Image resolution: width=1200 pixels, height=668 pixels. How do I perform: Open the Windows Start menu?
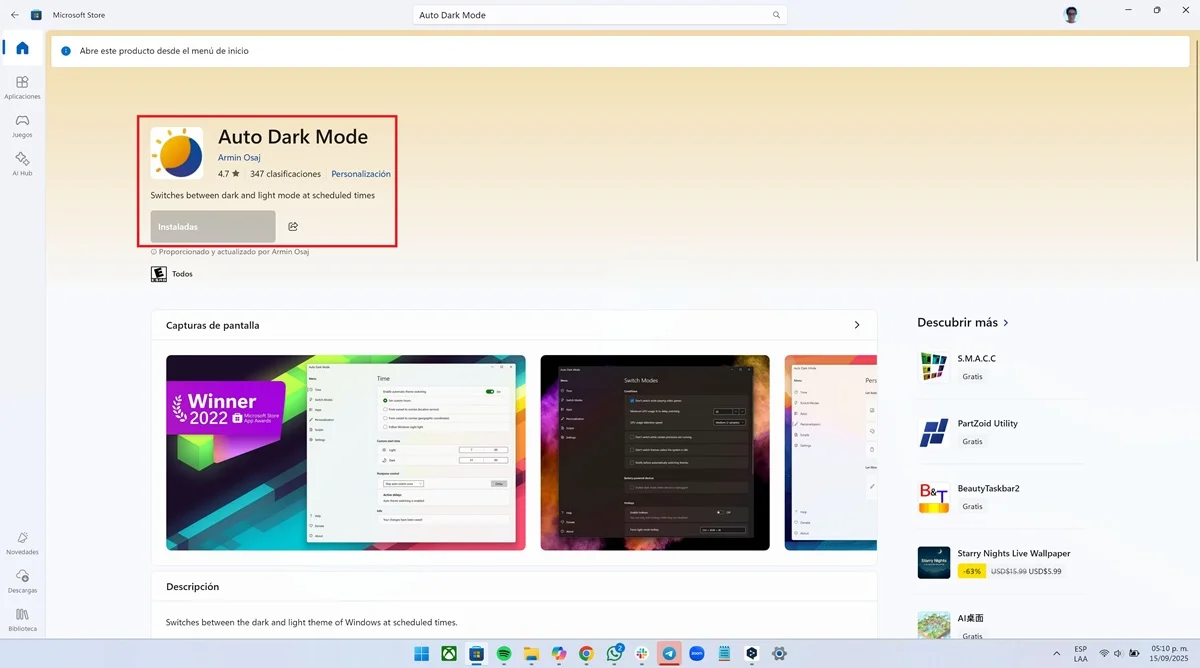[x=422, y=653]
